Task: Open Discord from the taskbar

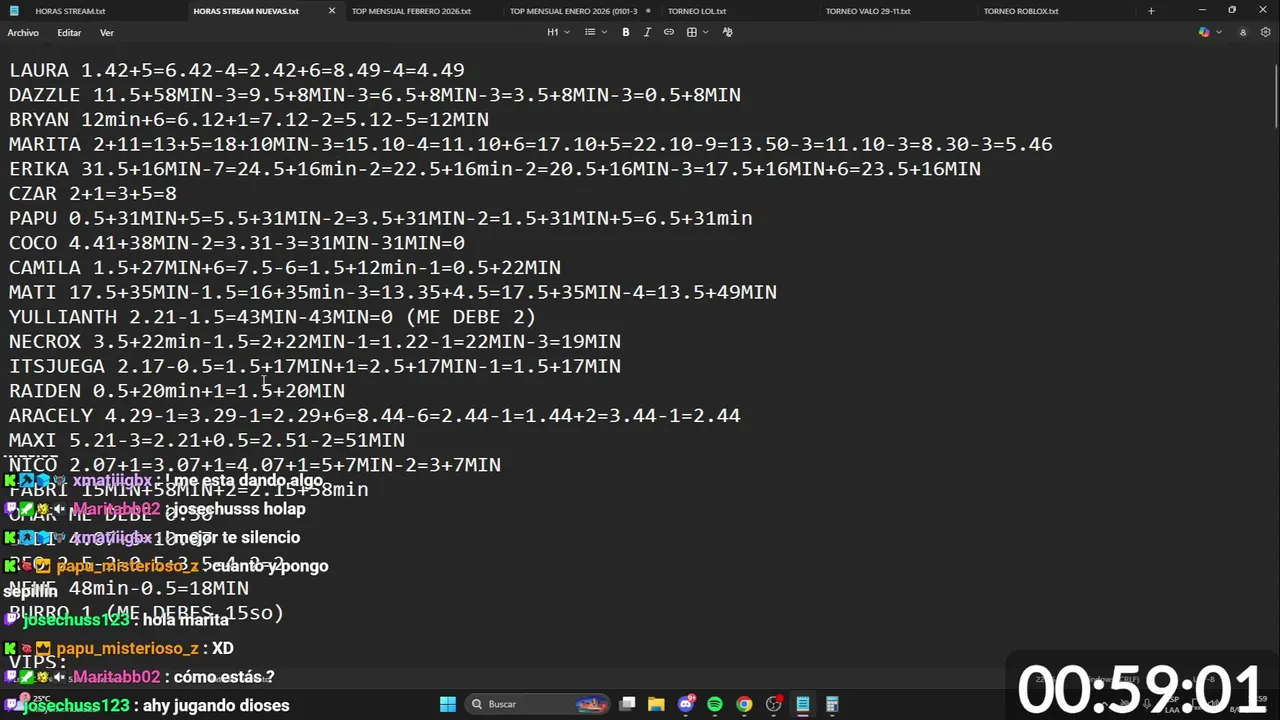Action: 686,704
